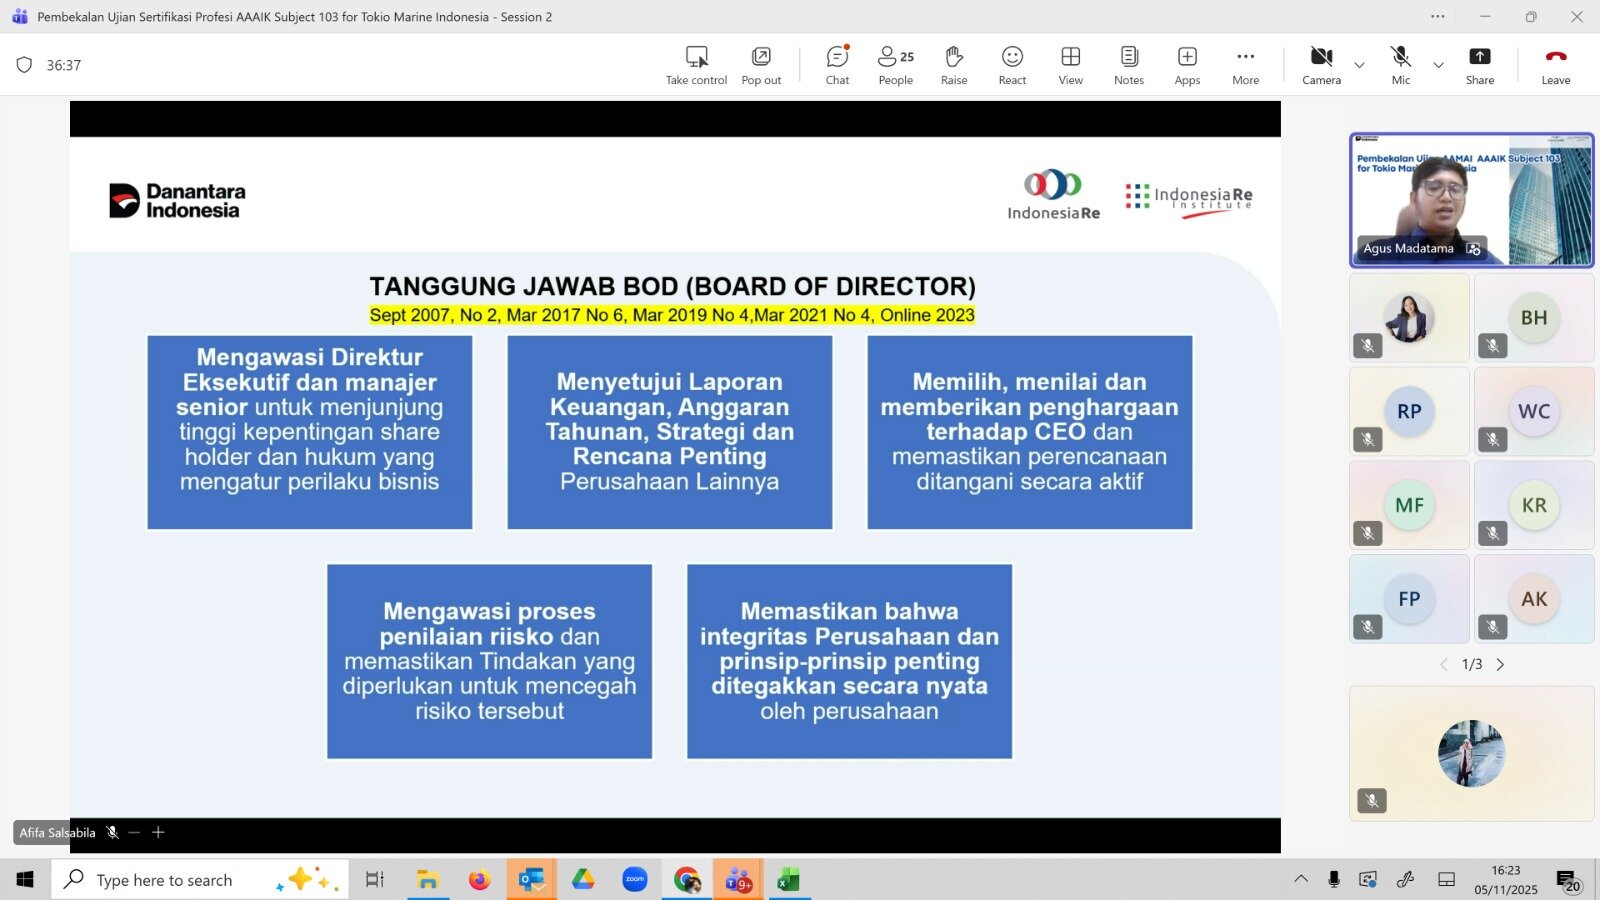Pop out the shared presentation

[x=761, y=65]
